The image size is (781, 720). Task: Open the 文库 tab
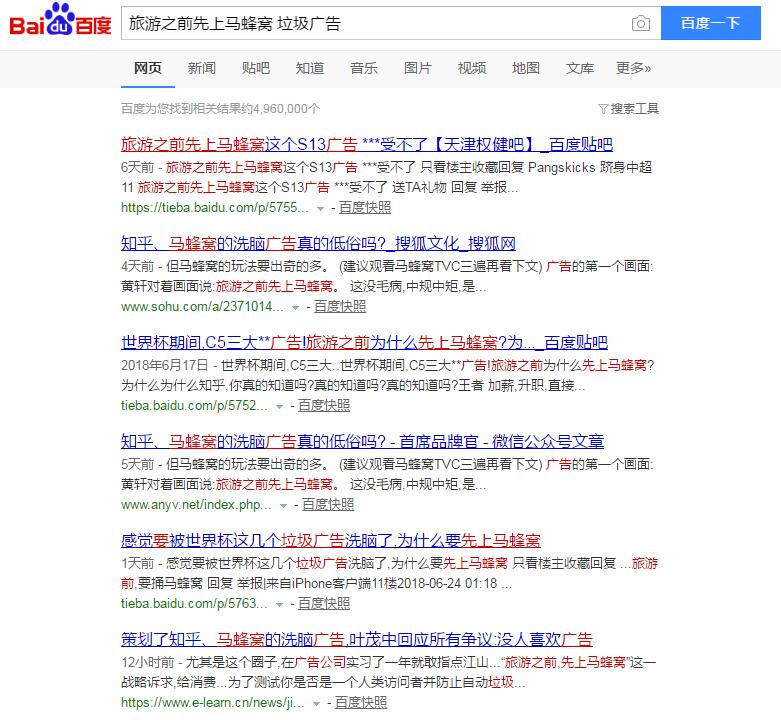[580, 68]
